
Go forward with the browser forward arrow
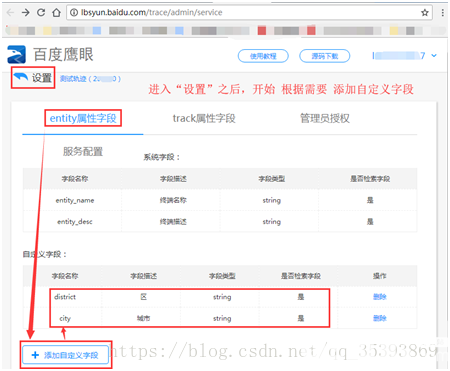26,13
